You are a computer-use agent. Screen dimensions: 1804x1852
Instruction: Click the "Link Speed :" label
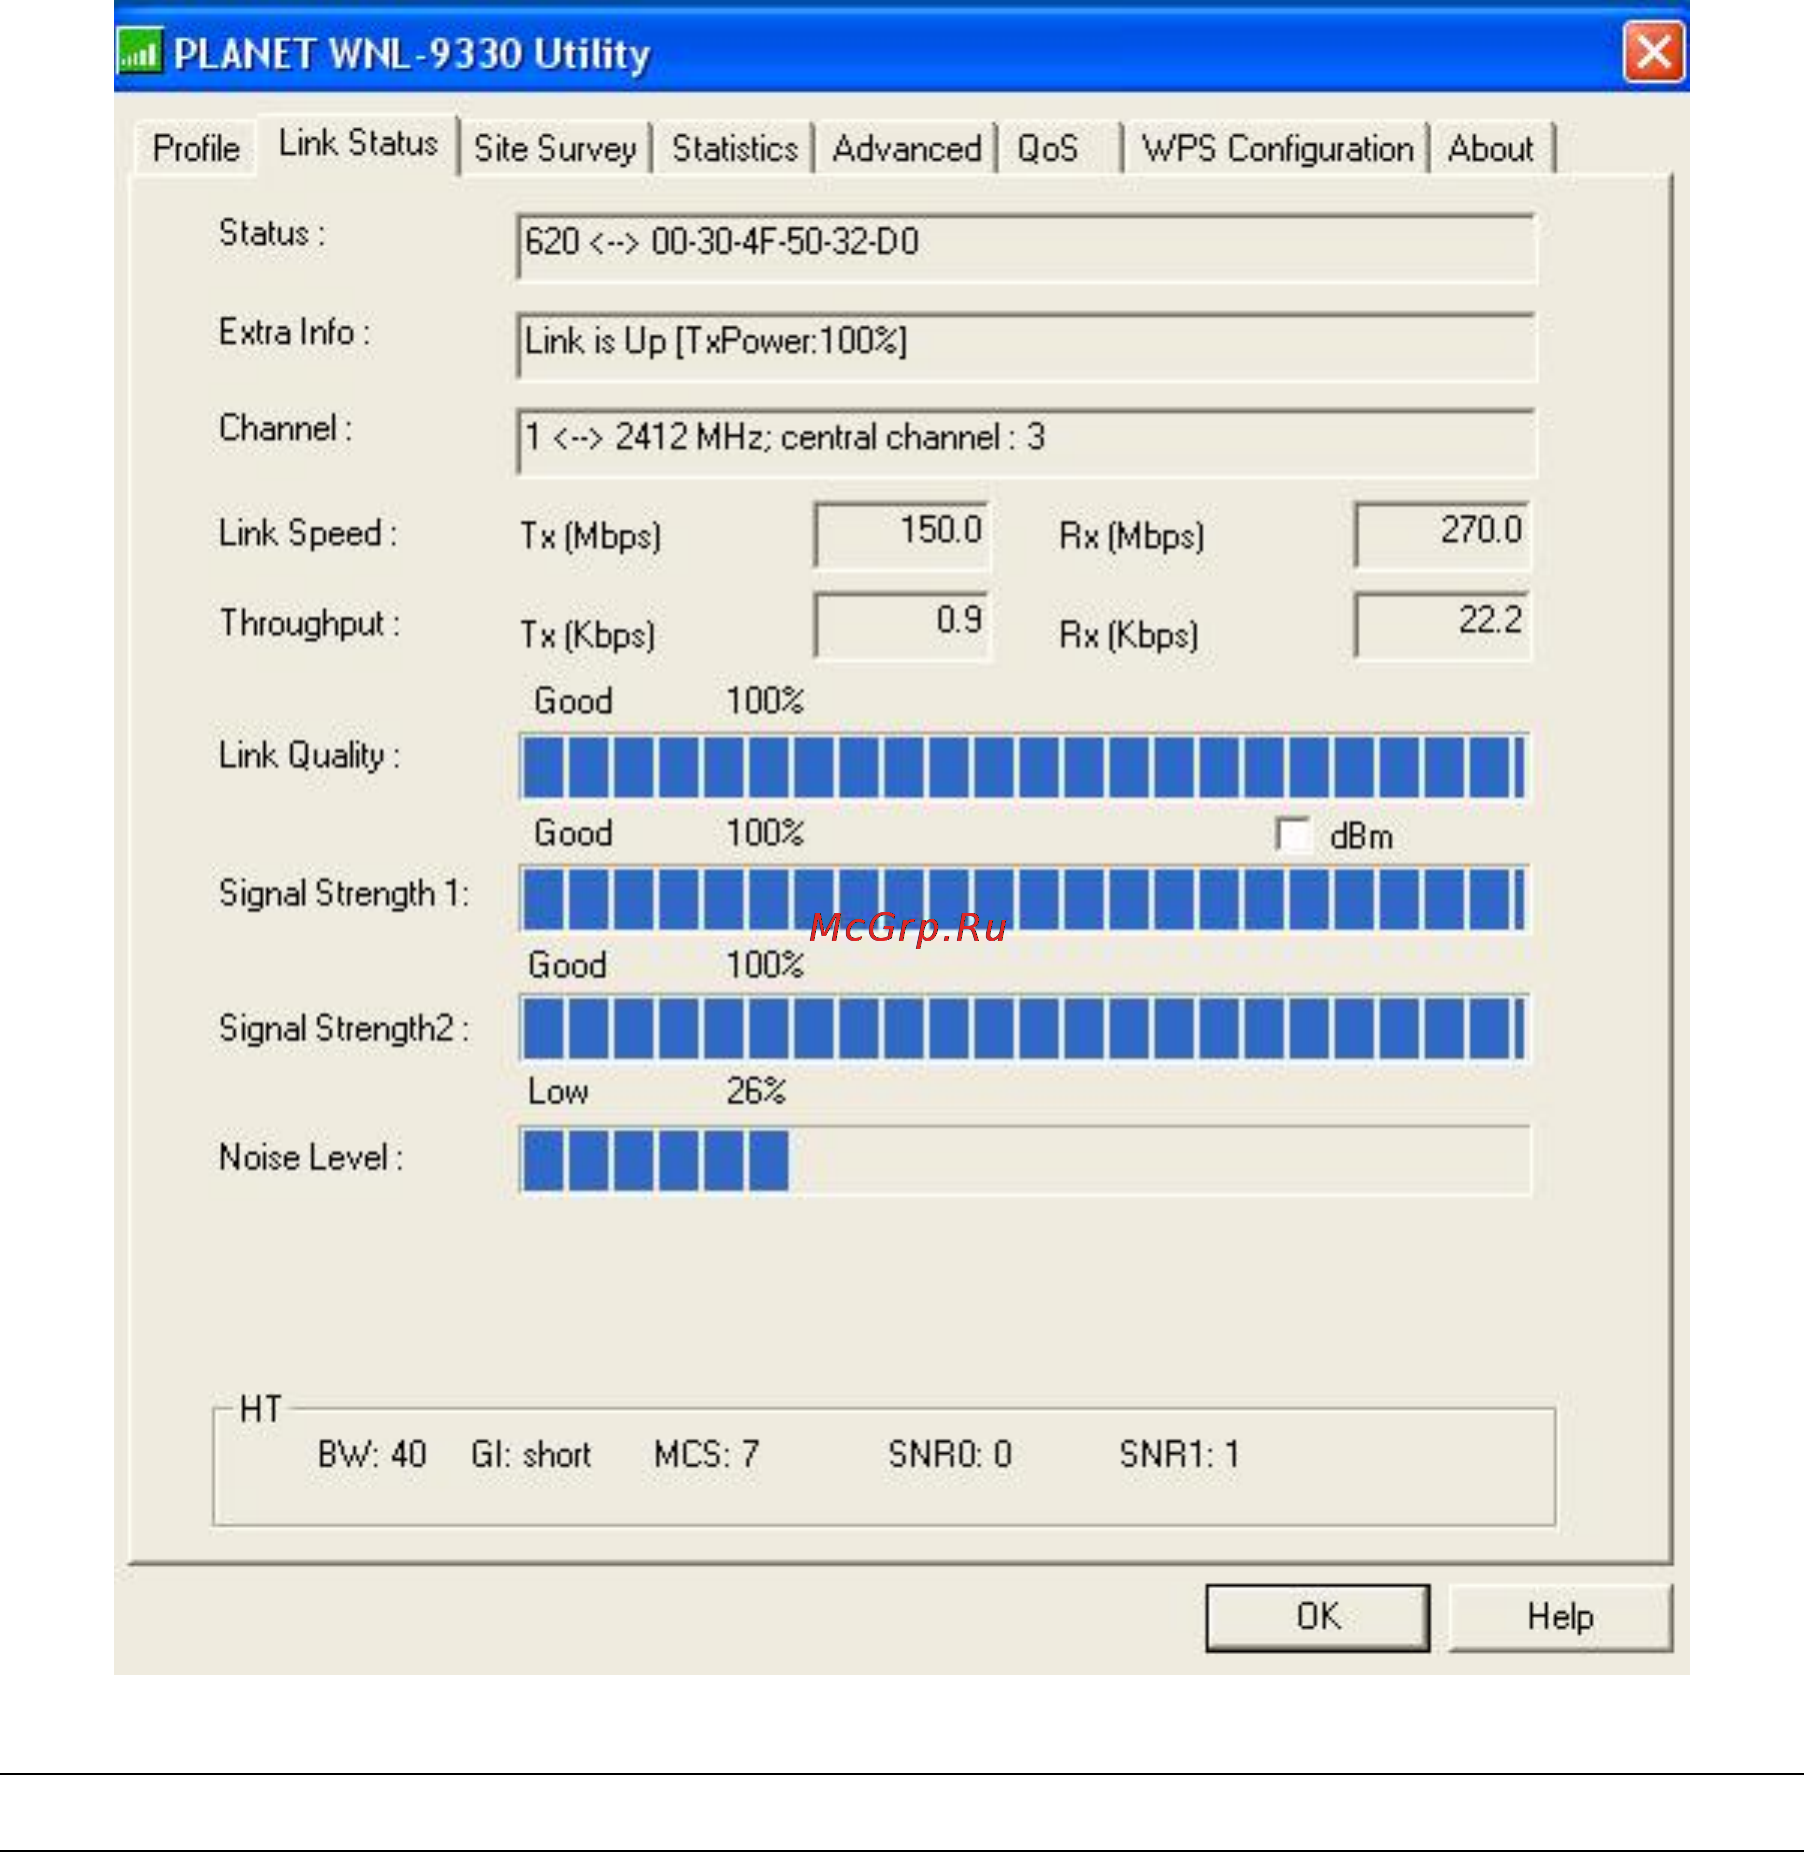(x=308, y=534)
